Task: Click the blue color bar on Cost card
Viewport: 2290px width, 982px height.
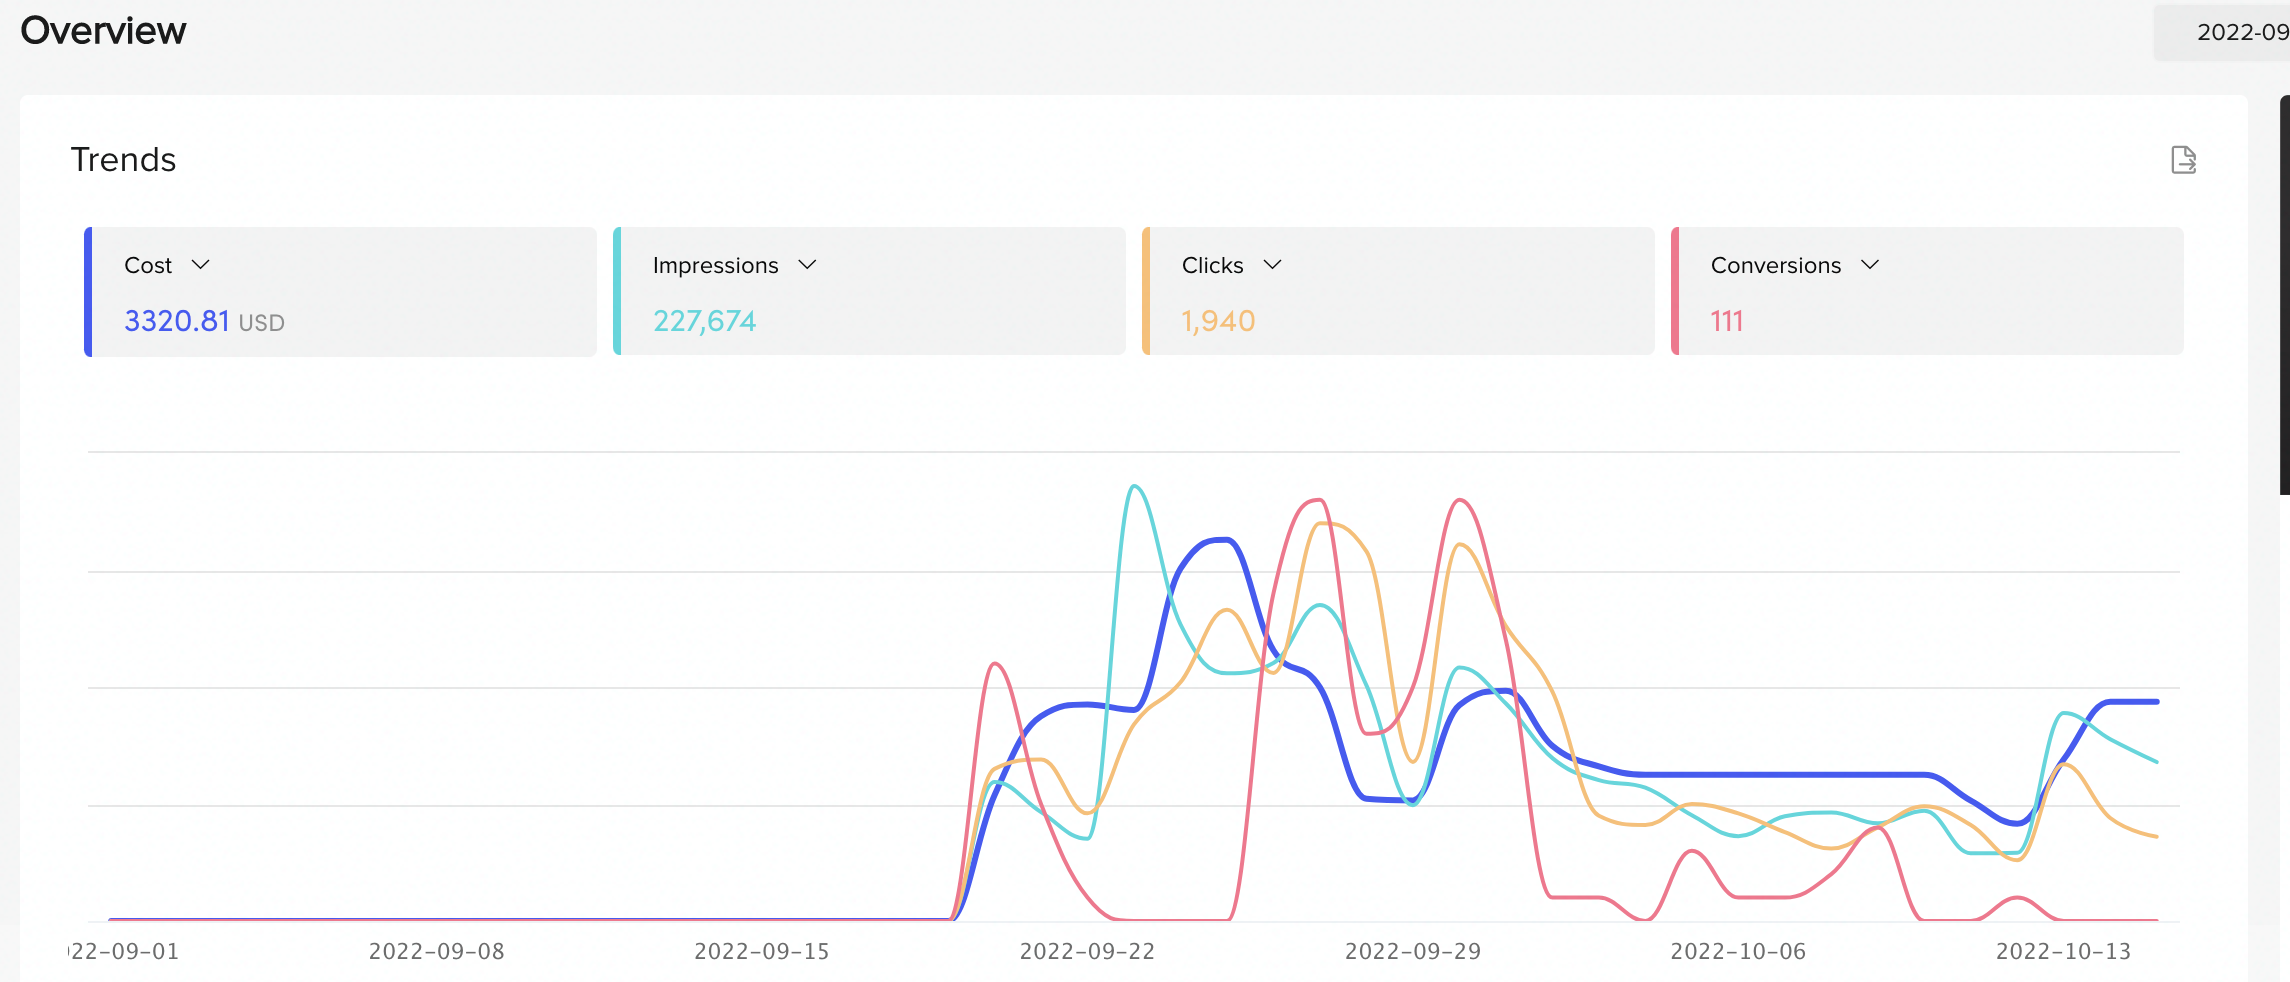Action: 88,291
